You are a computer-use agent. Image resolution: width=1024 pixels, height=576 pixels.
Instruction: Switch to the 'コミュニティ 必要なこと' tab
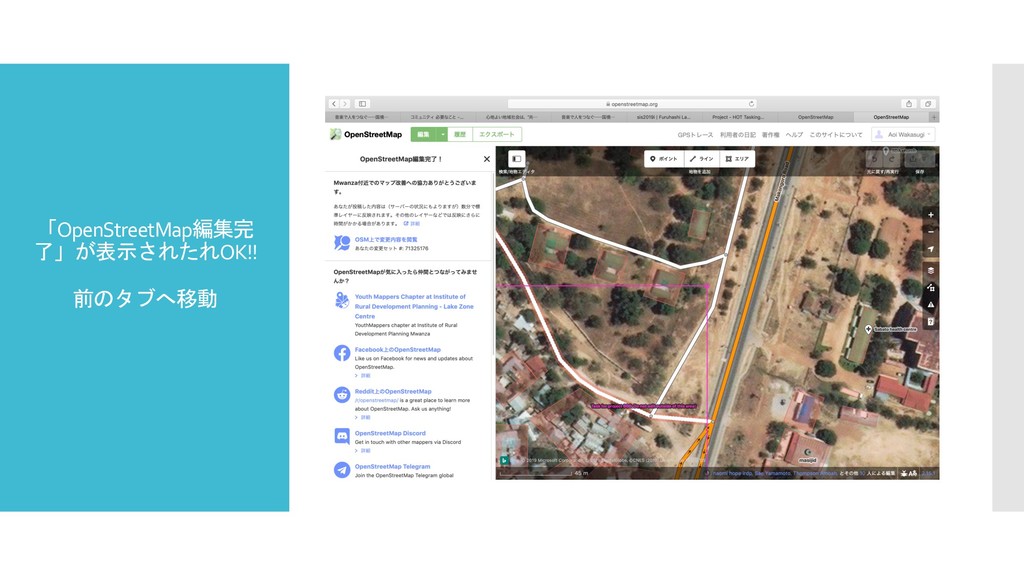click(438, 117)
